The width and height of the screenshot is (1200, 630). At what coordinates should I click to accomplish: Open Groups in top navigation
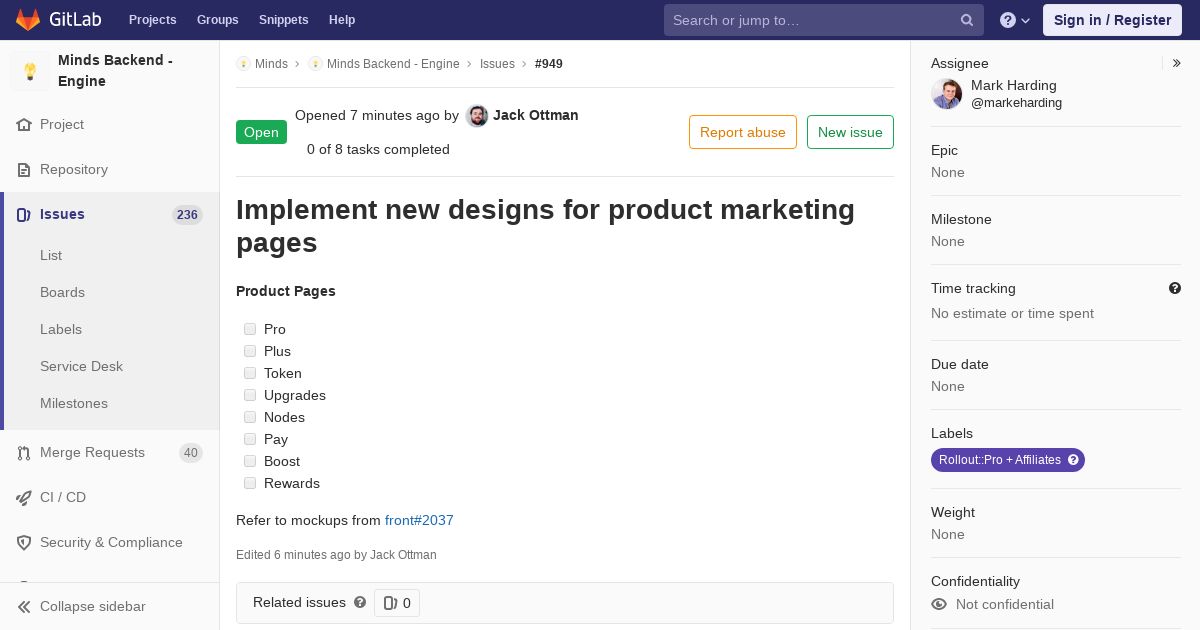[x=217, y=20]
